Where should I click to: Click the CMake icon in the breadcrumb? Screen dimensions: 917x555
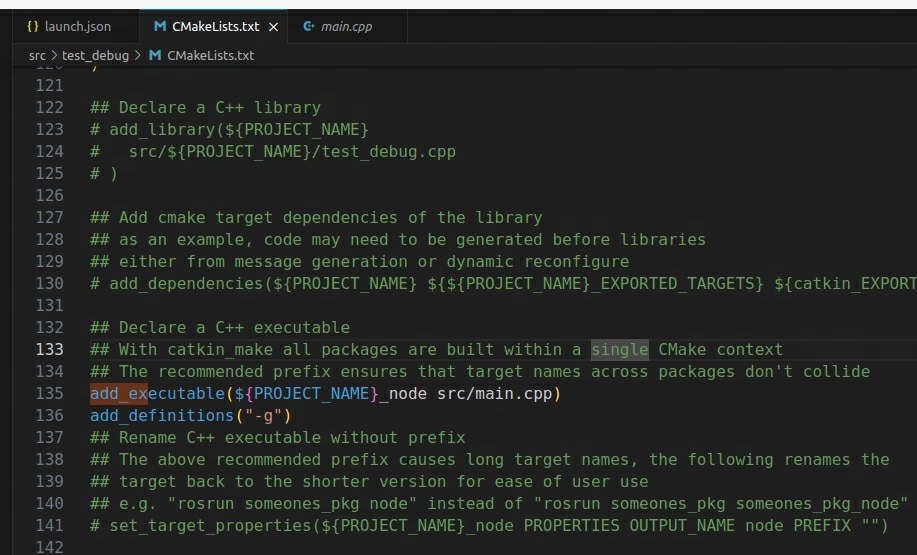pyautogui.click(x=155, y=56)
